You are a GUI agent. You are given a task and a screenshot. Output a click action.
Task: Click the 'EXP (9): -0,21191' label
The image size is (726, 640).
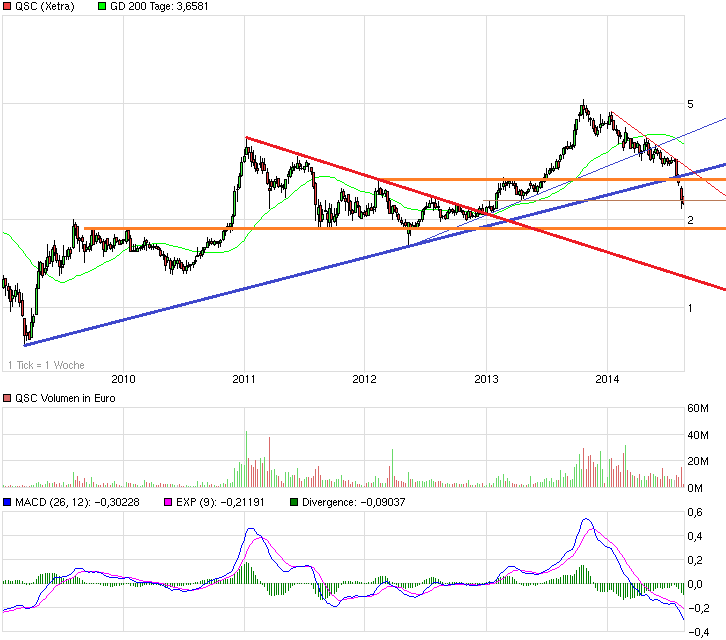pyautogui.click(x=220, y=502)
